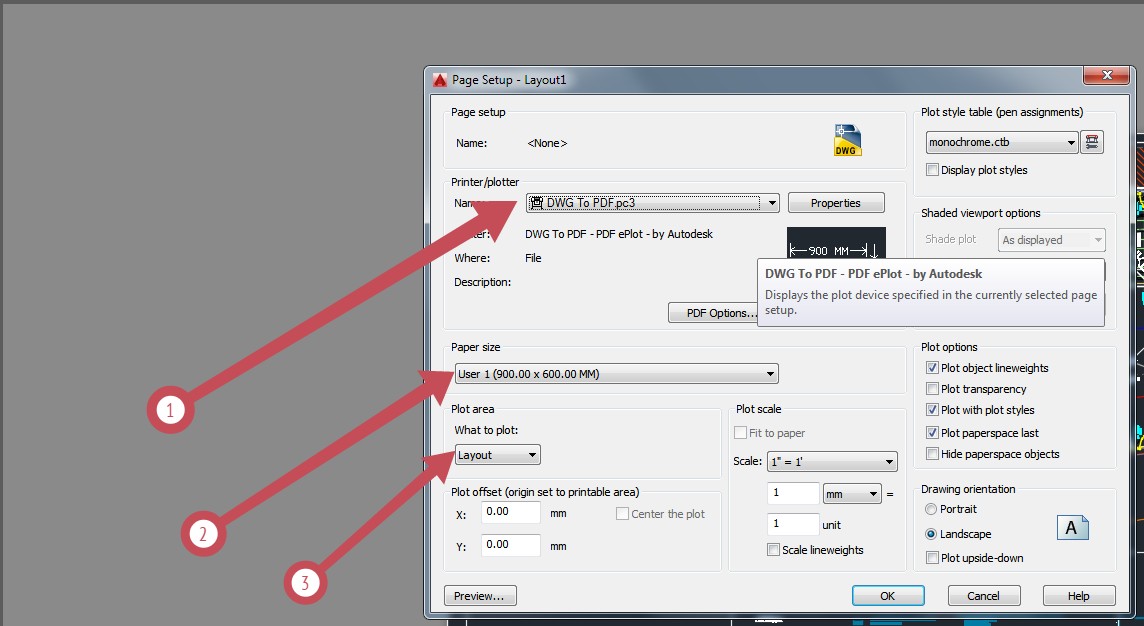Screen dimensions: 1144x626
Task: Toggle Plot paperspace last checkbox
Action: 932,433
